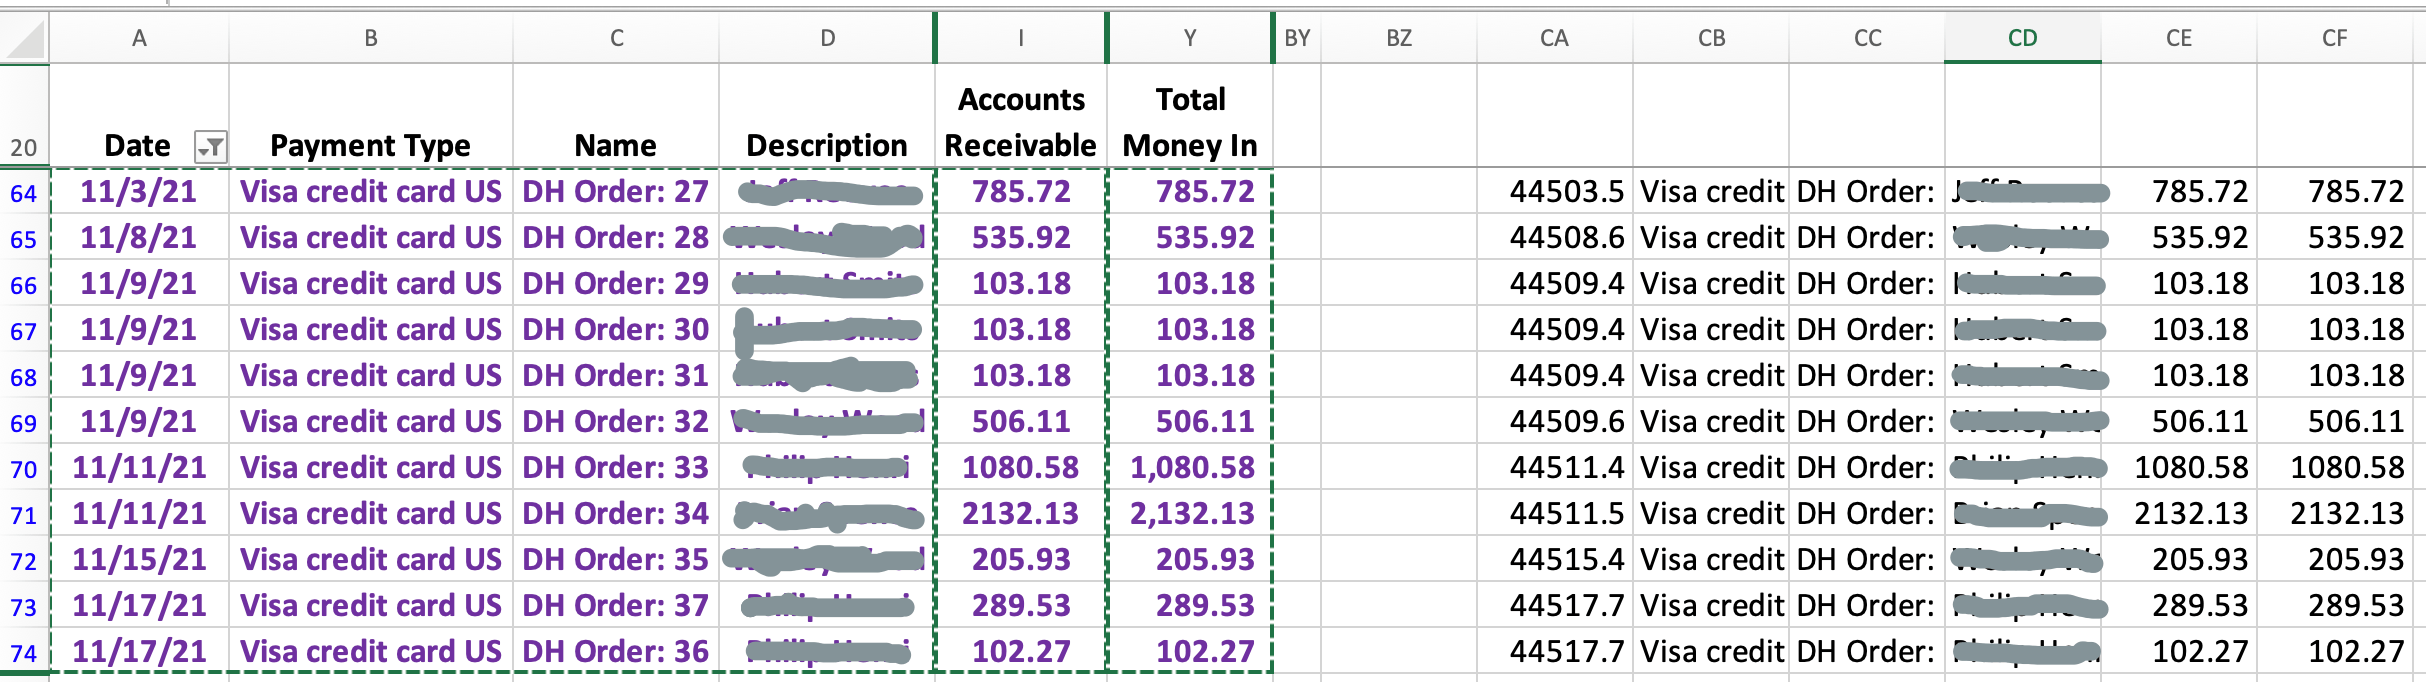Select column Y header
The height and width of the screenshot is (682, 2426).
click(1189, 38)
